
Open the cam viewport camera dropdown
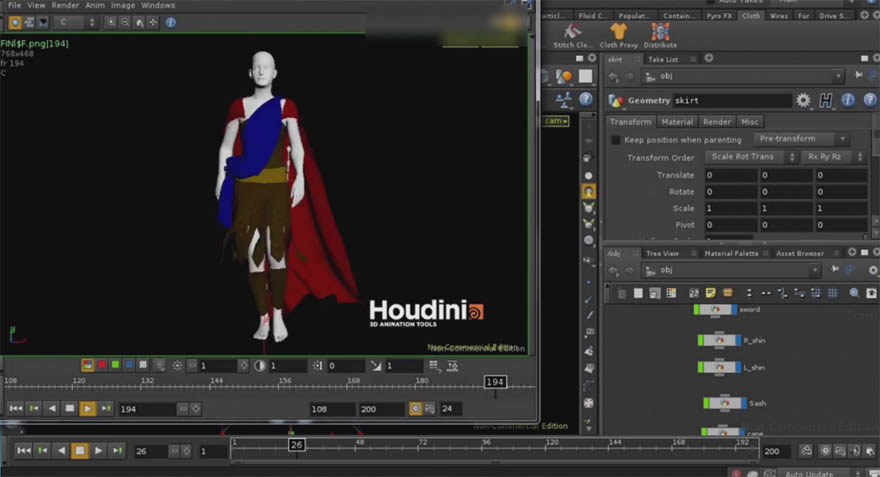point(556,121)
